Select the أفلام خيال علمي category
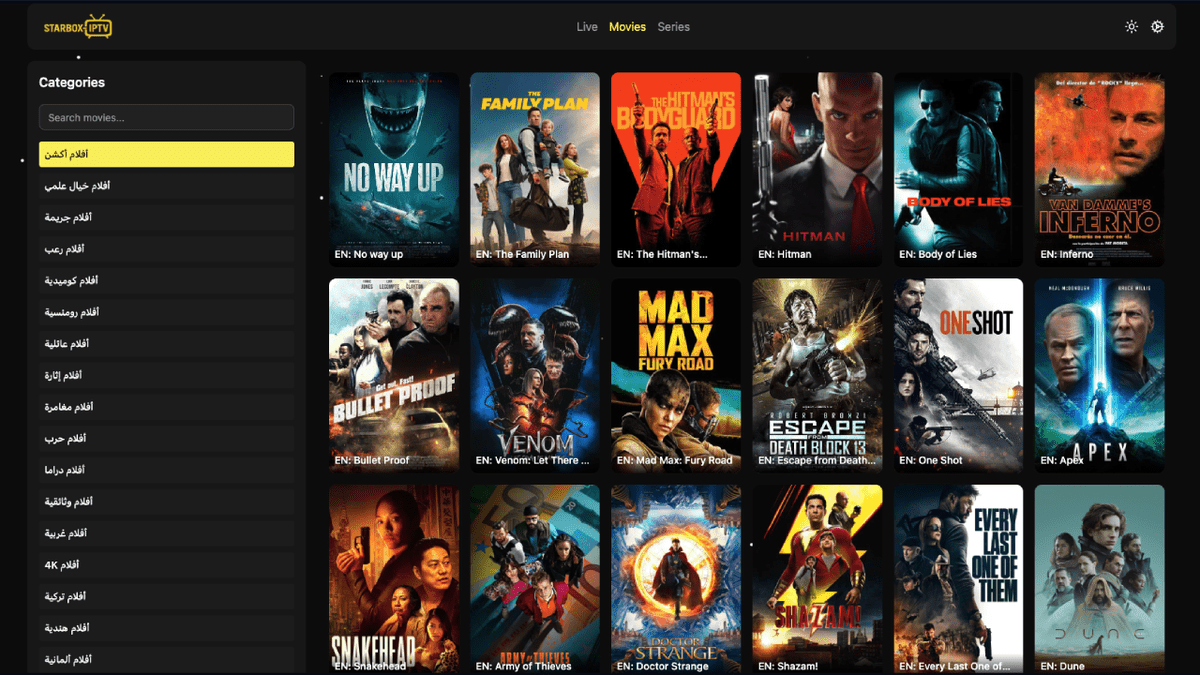The width and height of the screenshot is (1200, 675). (x=166, y=186)
